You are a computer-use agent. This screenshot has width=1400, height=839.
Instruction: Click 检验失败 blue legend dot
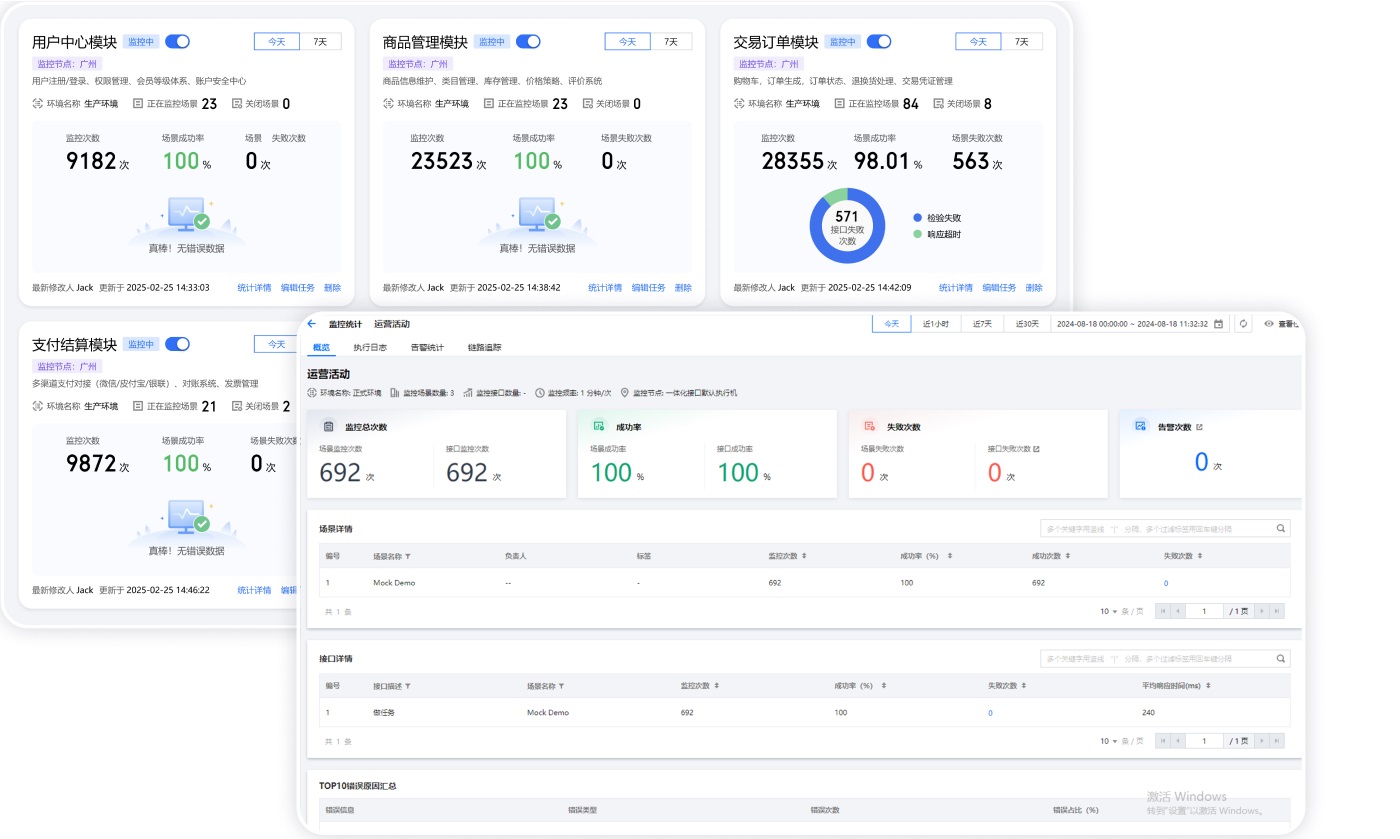[917, 217]
